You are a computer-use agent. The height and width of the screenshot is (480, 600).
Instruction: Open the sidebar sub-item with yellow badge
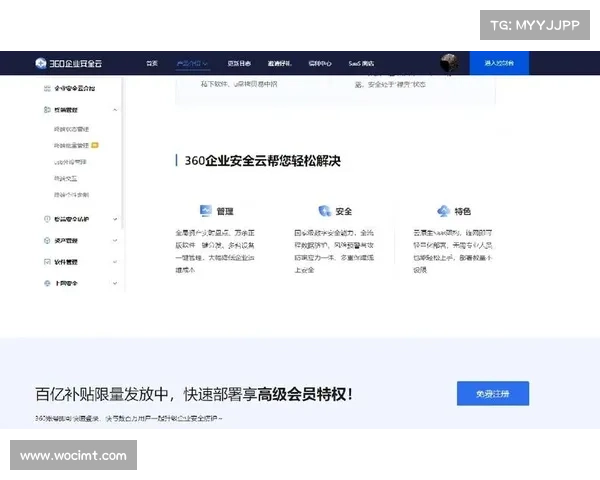(x=71, y=145)
